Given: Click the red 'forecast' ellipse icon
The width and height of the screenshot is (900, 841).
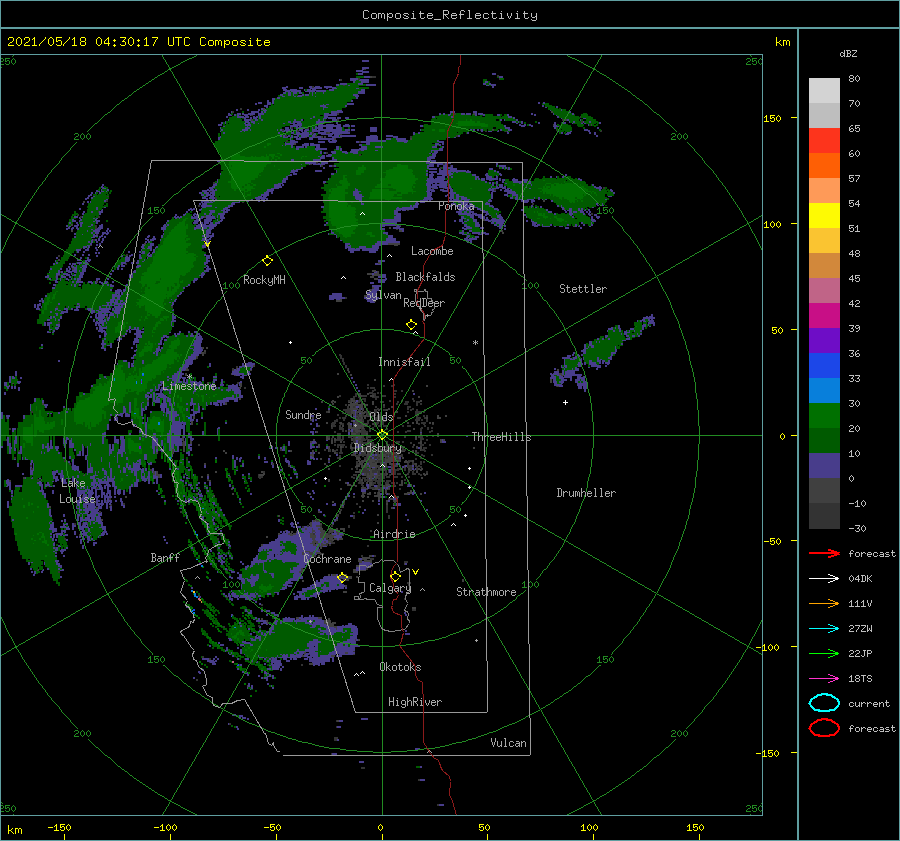Looking at the screenshot, I should point(824,728).
